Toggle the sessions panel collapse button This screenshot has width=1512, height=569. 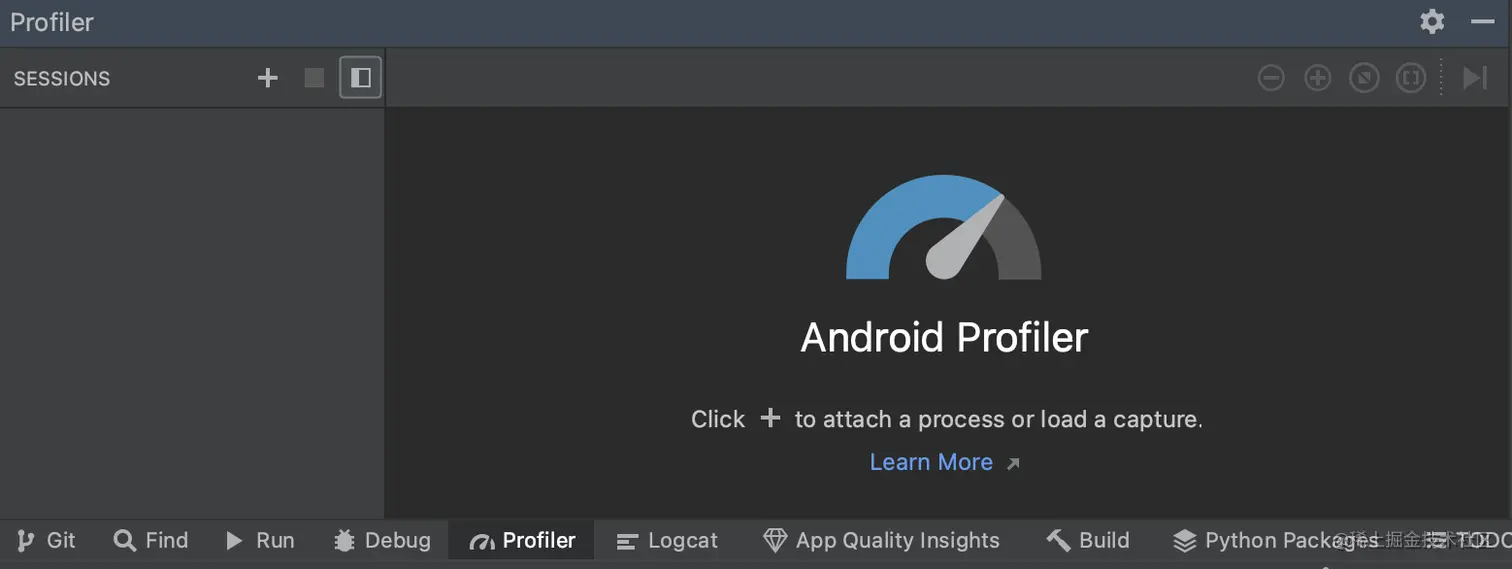point(360,78)
